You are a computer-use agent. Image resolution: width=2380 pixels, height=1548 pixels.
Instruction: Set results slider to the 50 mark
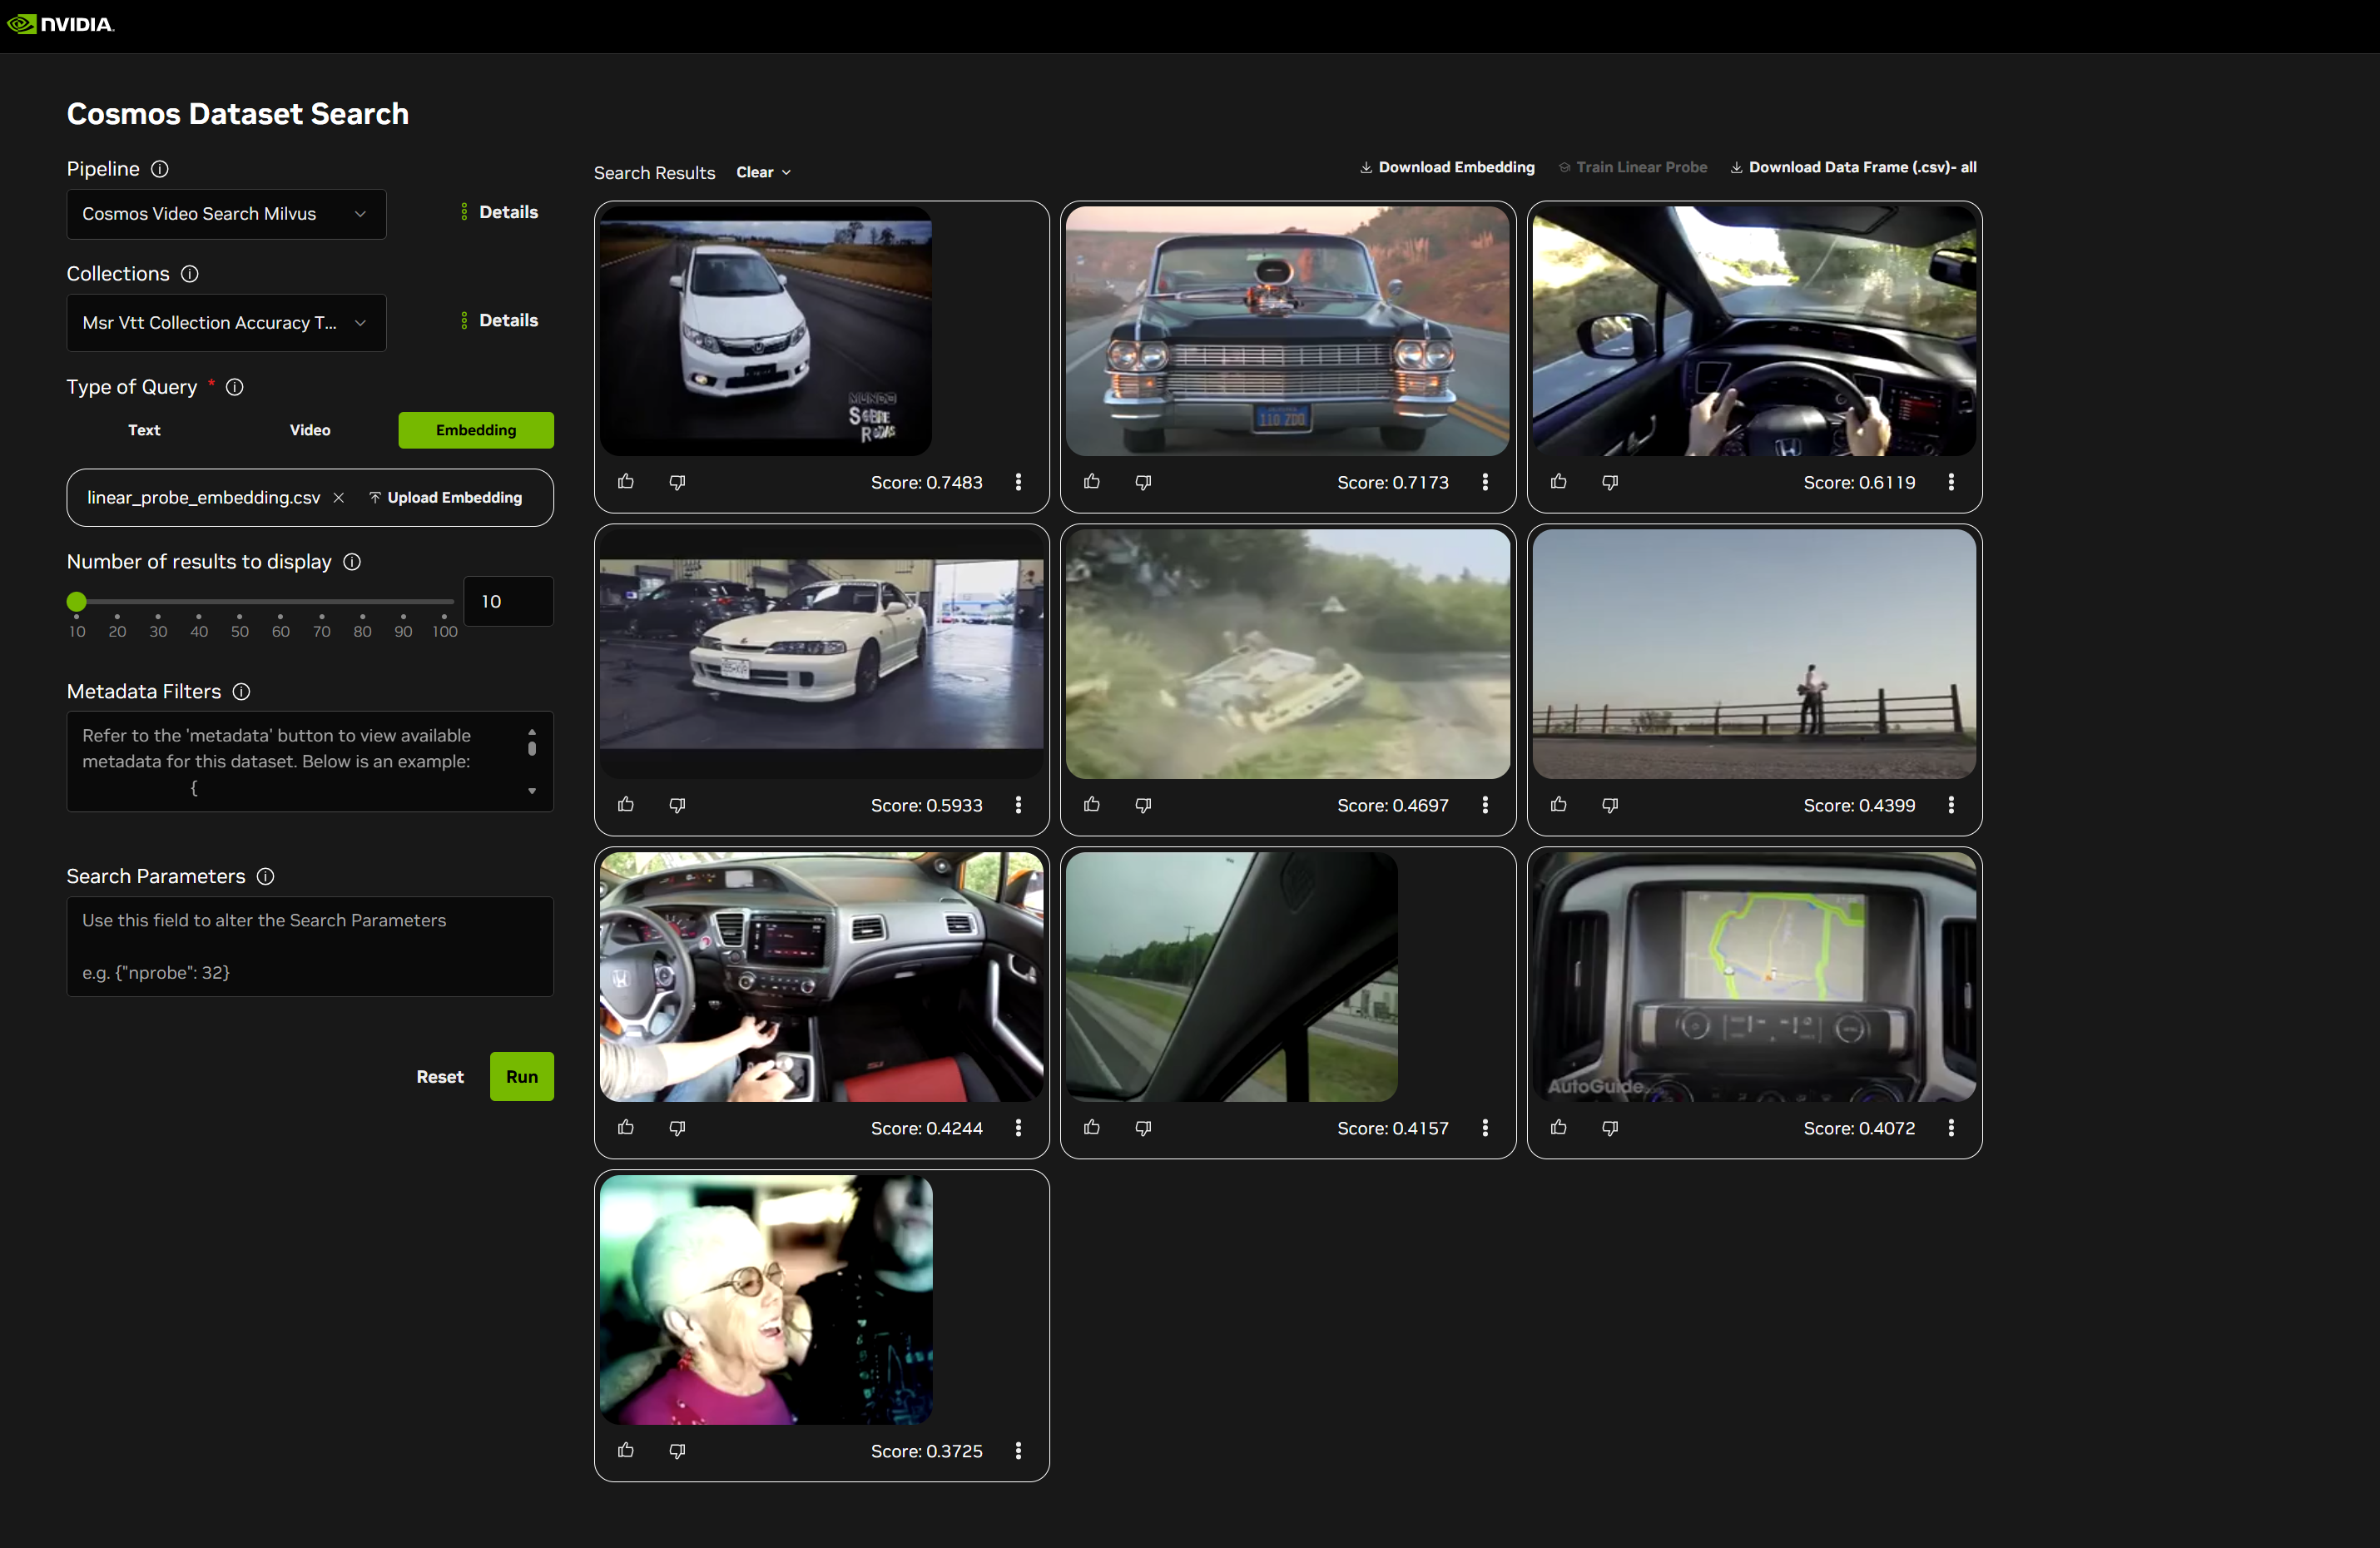(x=240, y=602)
